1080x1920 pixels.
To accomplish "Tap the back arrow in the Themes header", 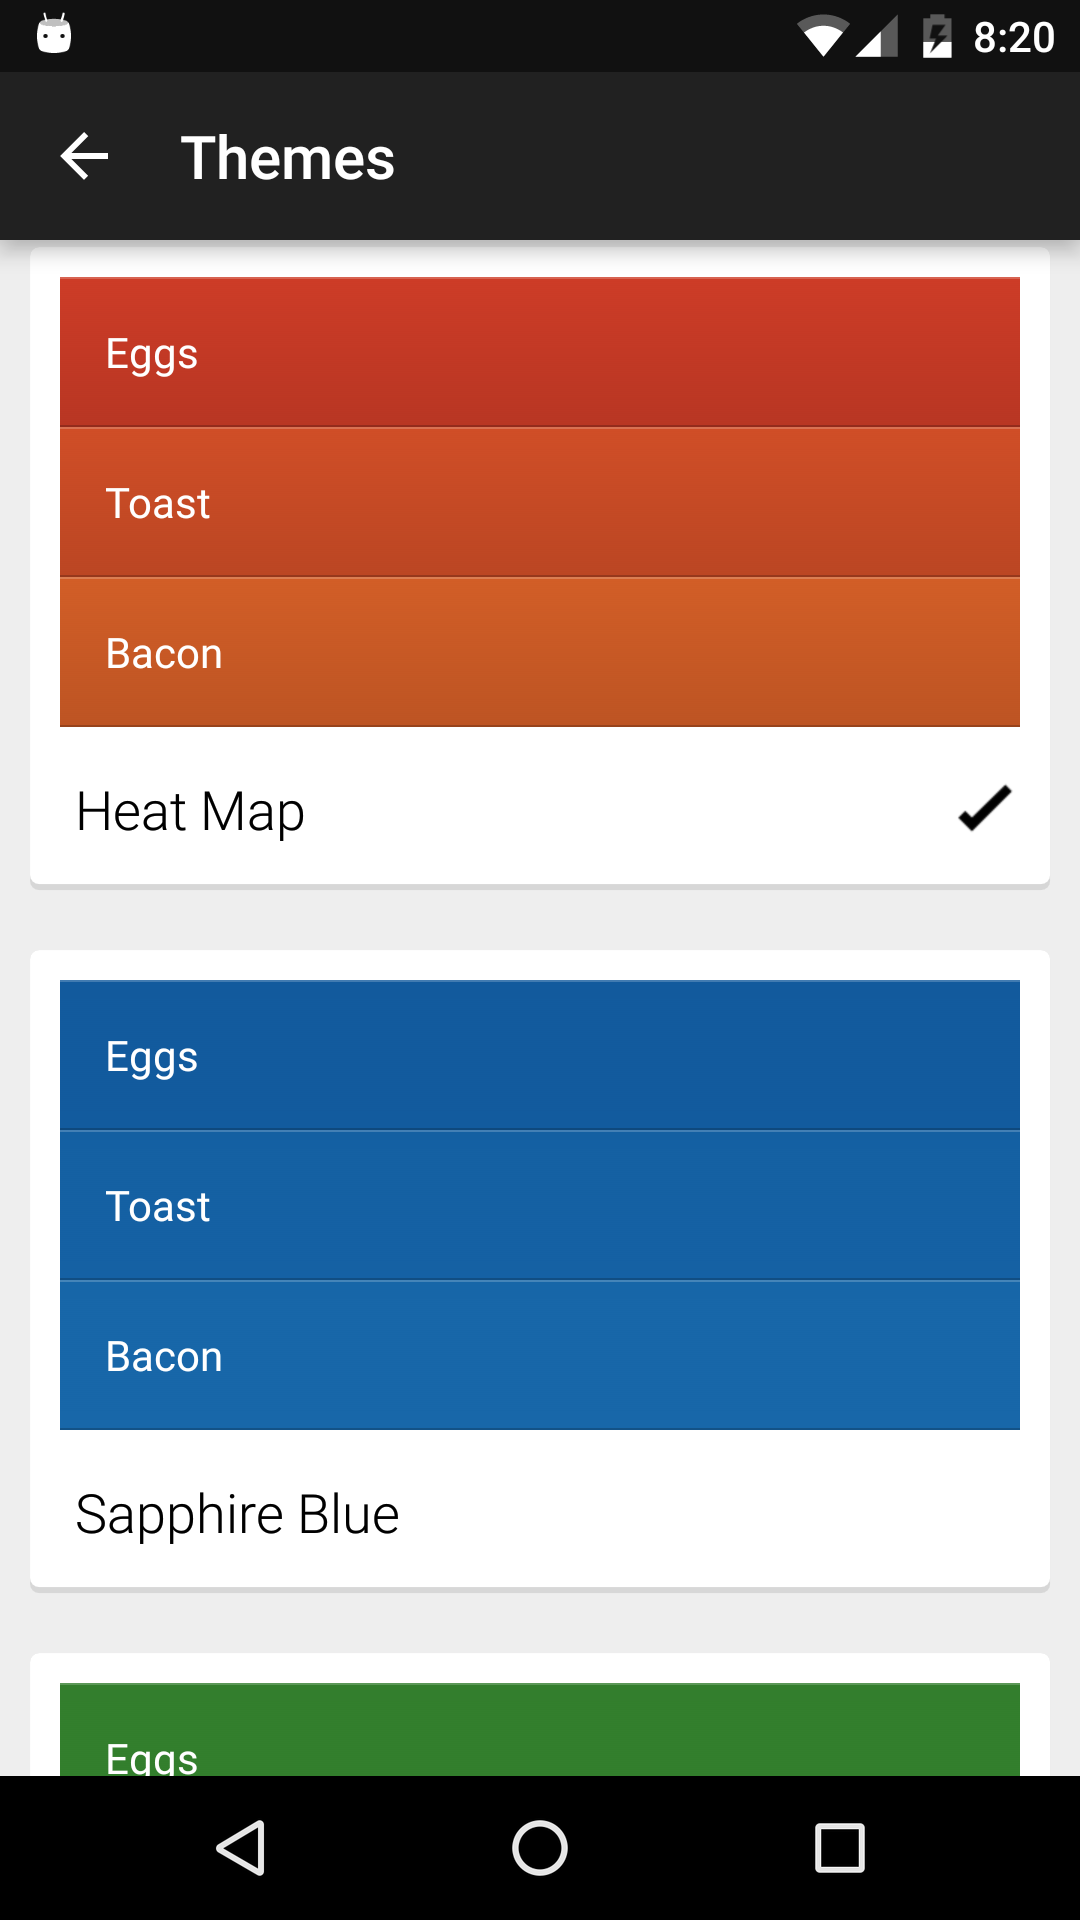I will point(84,157).
